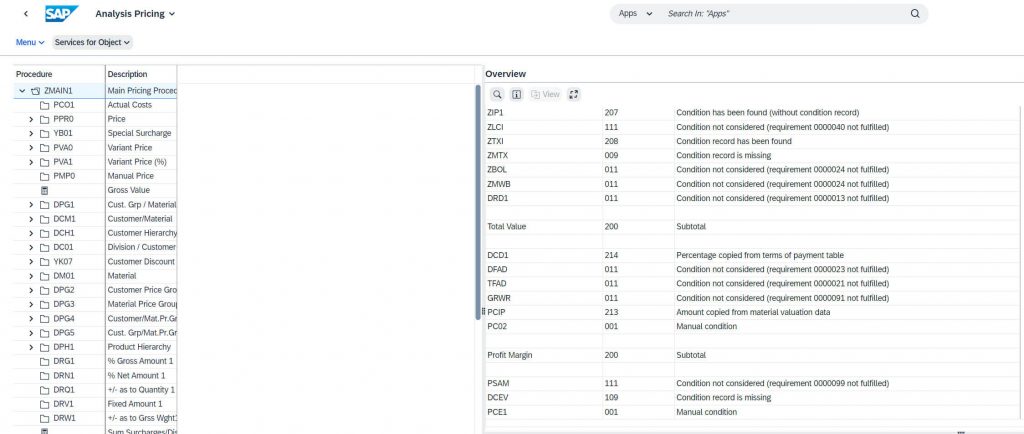Image resolution: width=1024 pixels, height=434 pixels.
Task: Select the PSAM condition row
Action: coord(754,384)
